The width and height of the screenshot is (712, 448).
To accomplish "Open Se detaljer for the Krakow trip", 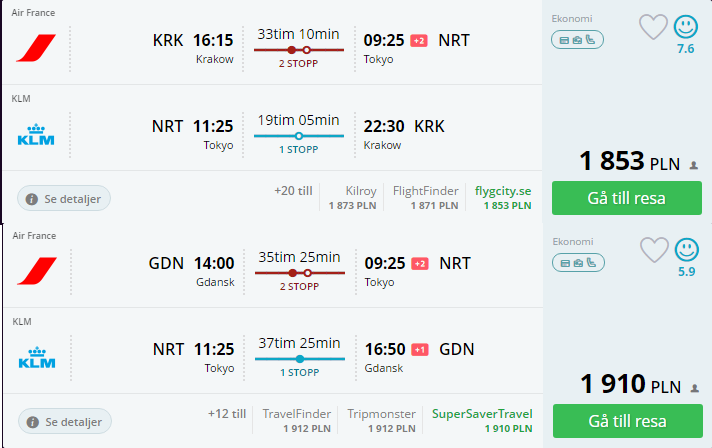I will (64, 198).
